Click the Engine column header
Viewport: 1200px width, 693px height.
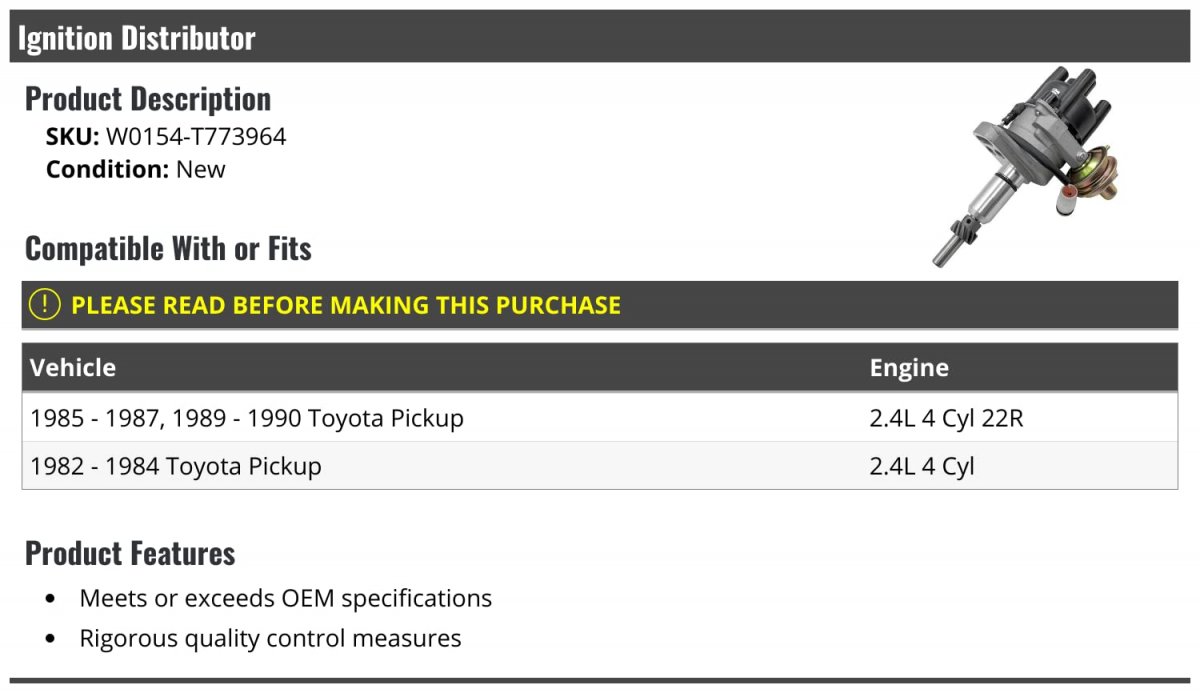[909, 367]
